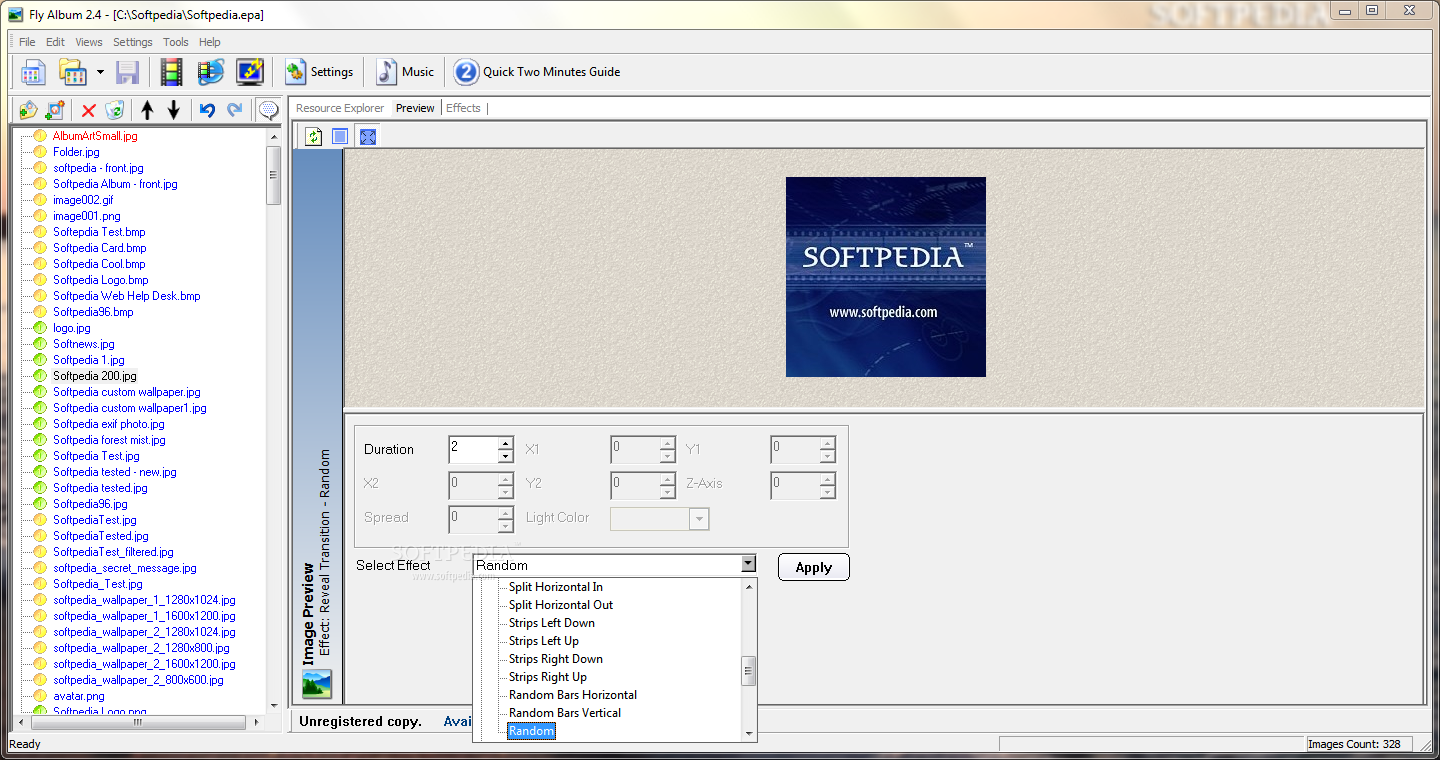Open the Quick Two Minutes Guide
The width and height of the screenshot is (1440, 760).
click(537, 72)
